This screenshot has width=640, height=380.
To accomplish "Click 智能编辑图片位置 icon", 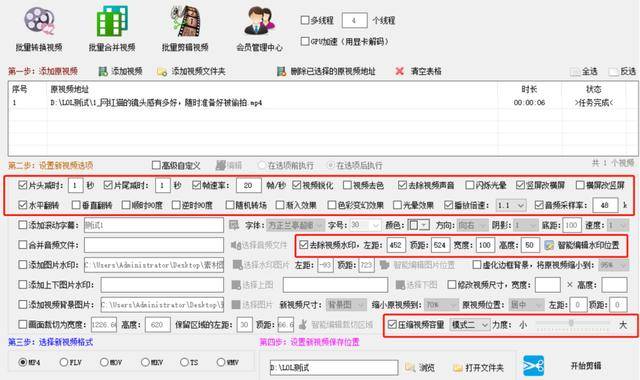I will (x=384, y=265).
